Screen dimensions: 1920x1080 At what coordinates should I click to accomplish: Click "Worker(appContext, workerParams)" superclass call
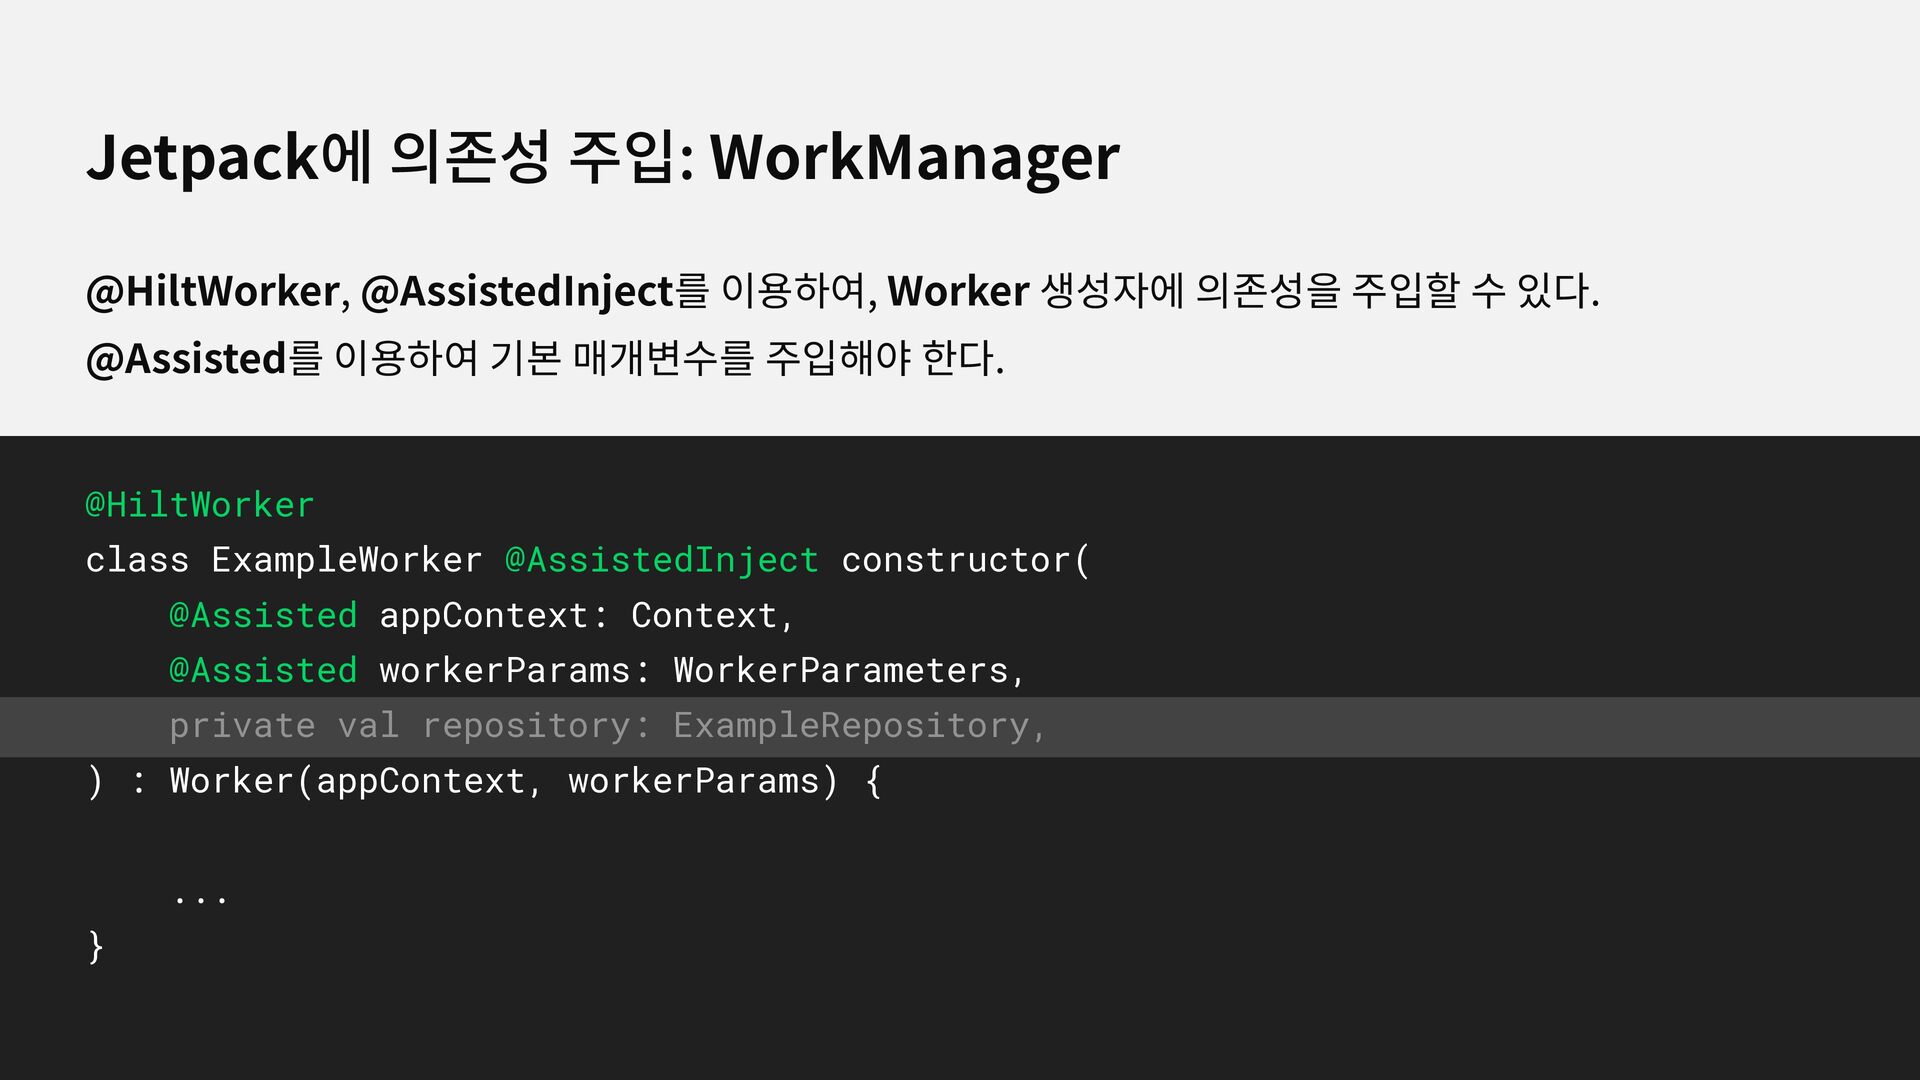click(x=503, y=781)
